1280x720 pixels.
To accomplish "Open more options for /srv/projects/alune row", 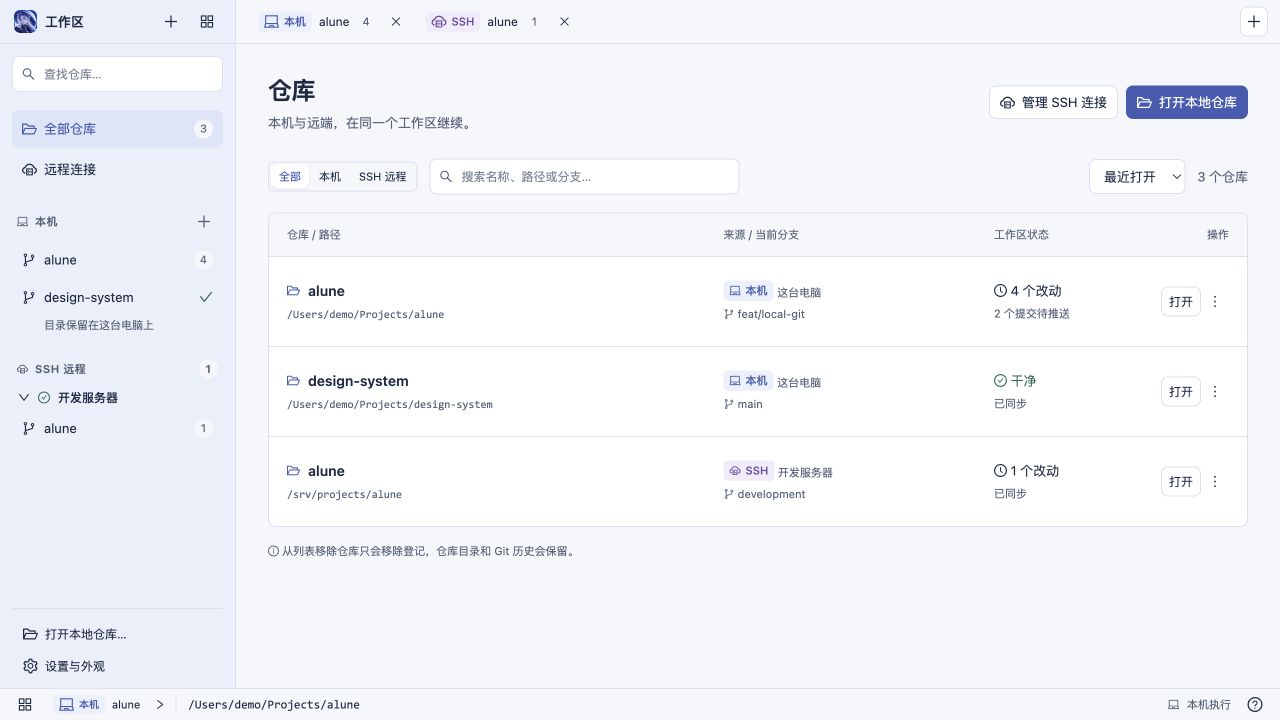I will pyautogui.click(x=1215, y=481).
